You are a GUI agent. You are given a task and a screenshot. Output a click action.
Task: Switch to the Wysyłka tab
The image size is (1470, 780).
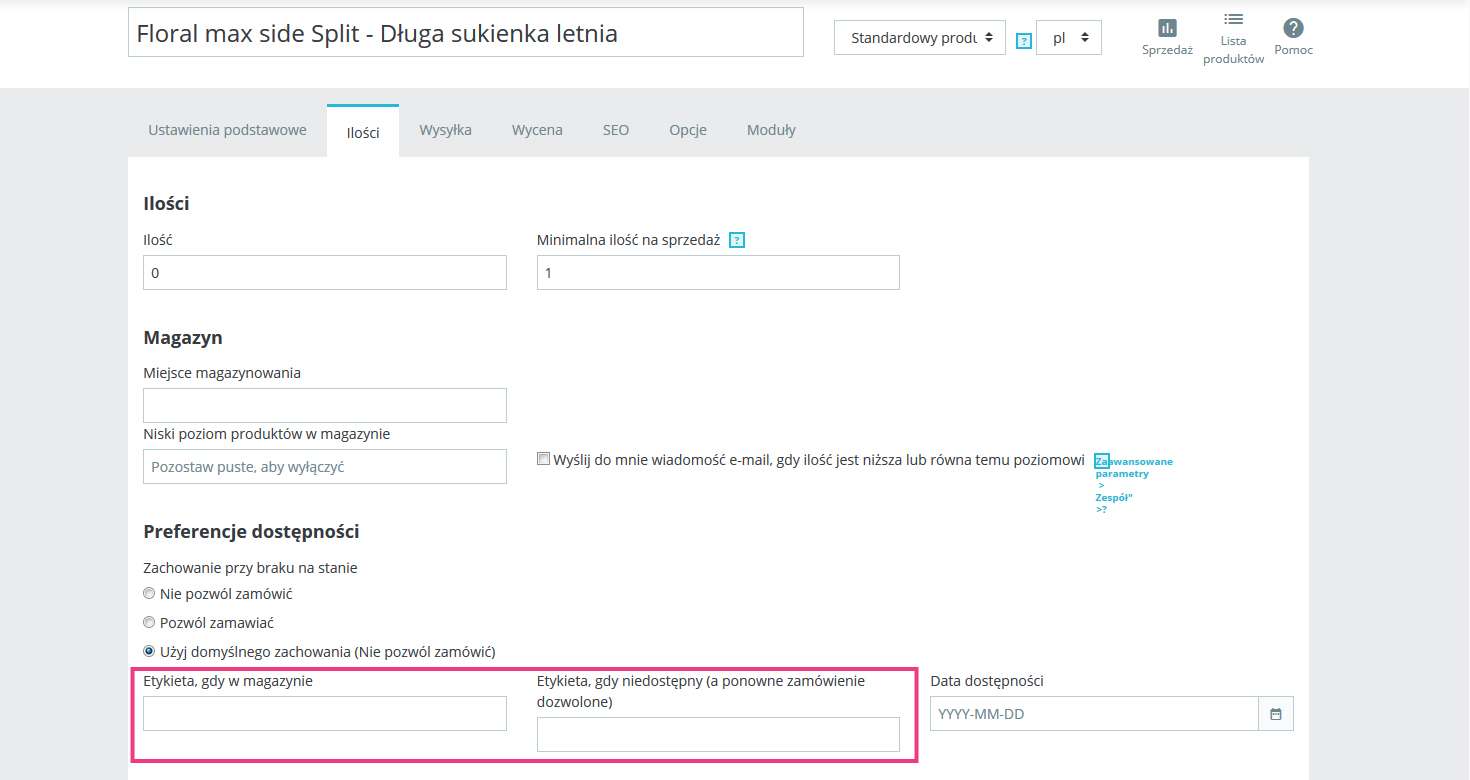445,130
